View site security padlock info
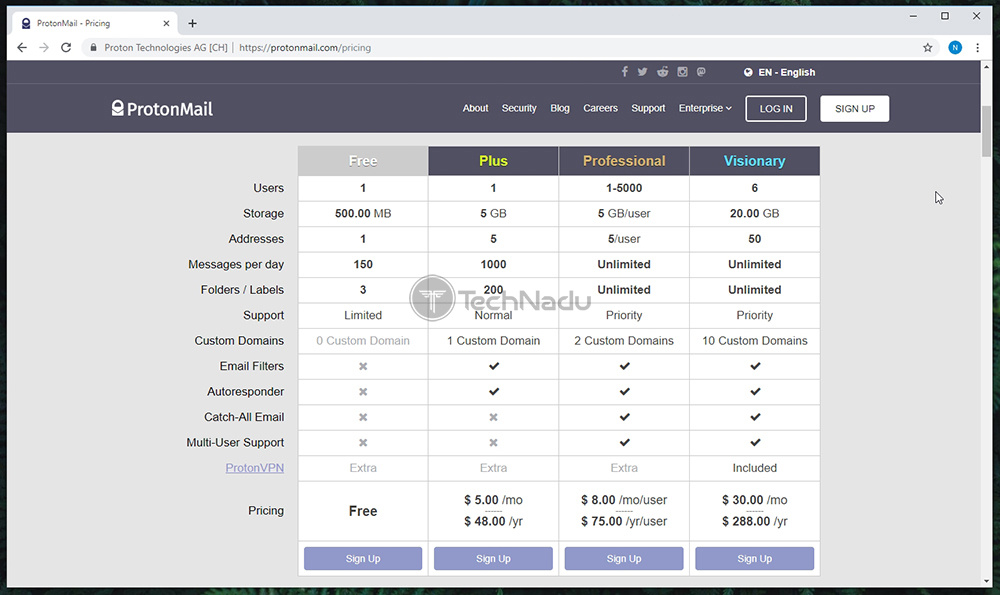The width and height of the screenshot is (1000, 595). [93, 47]
